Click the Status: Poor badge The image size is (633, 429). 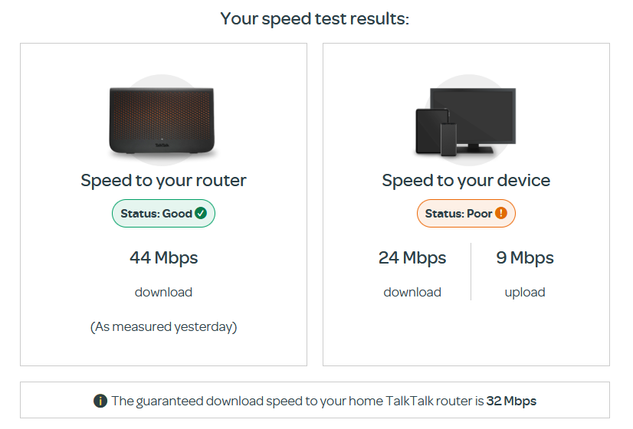coord(465,213)
